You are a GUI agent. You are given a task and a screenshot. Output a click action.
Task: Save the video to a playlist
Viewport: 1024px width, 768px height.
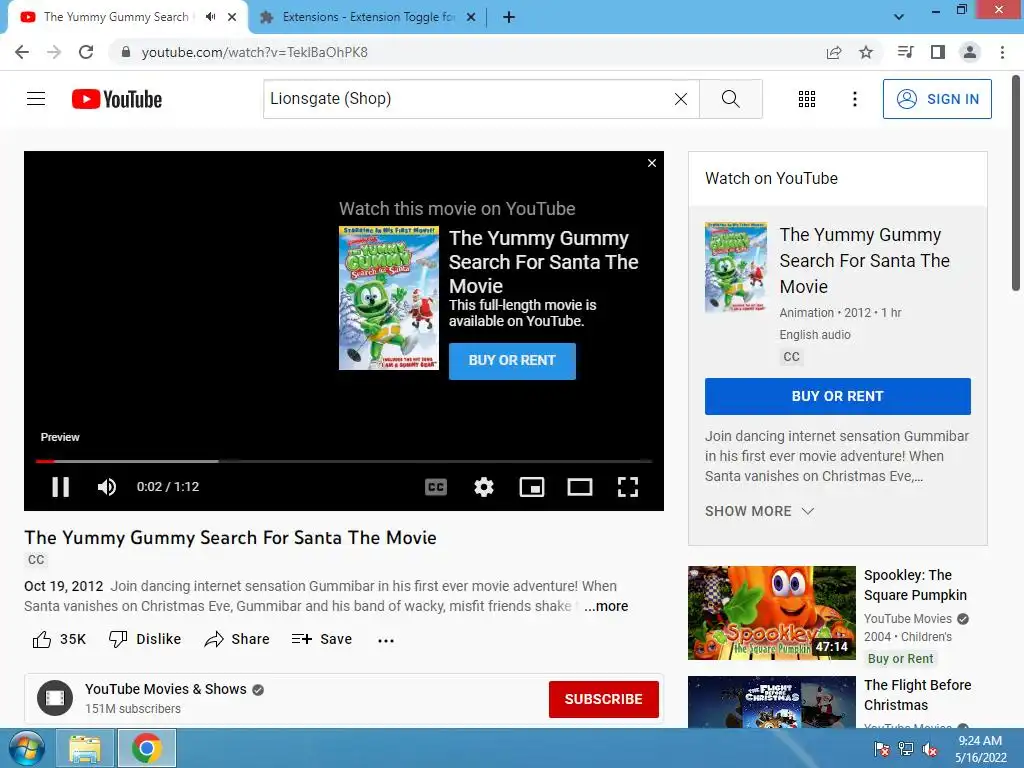click(x=322, y=639)
